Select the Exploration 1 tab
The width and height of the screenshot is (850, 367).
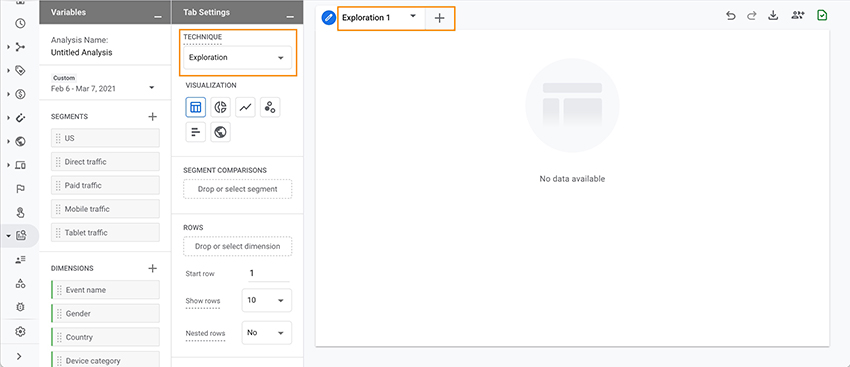pos(366,18)
